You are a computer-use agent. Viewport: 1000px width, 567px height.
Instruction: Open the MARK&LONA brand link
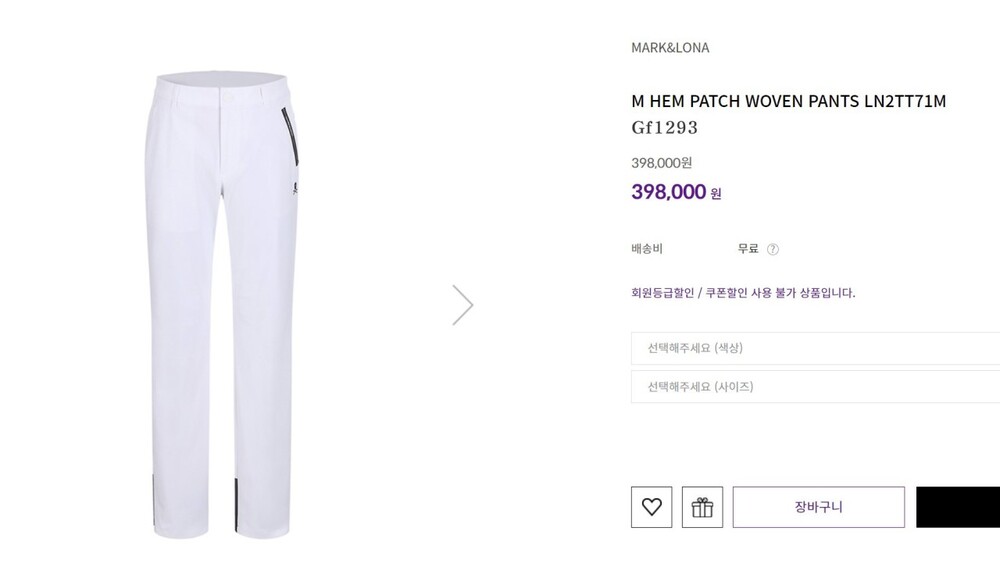click(x=670, y=47)
